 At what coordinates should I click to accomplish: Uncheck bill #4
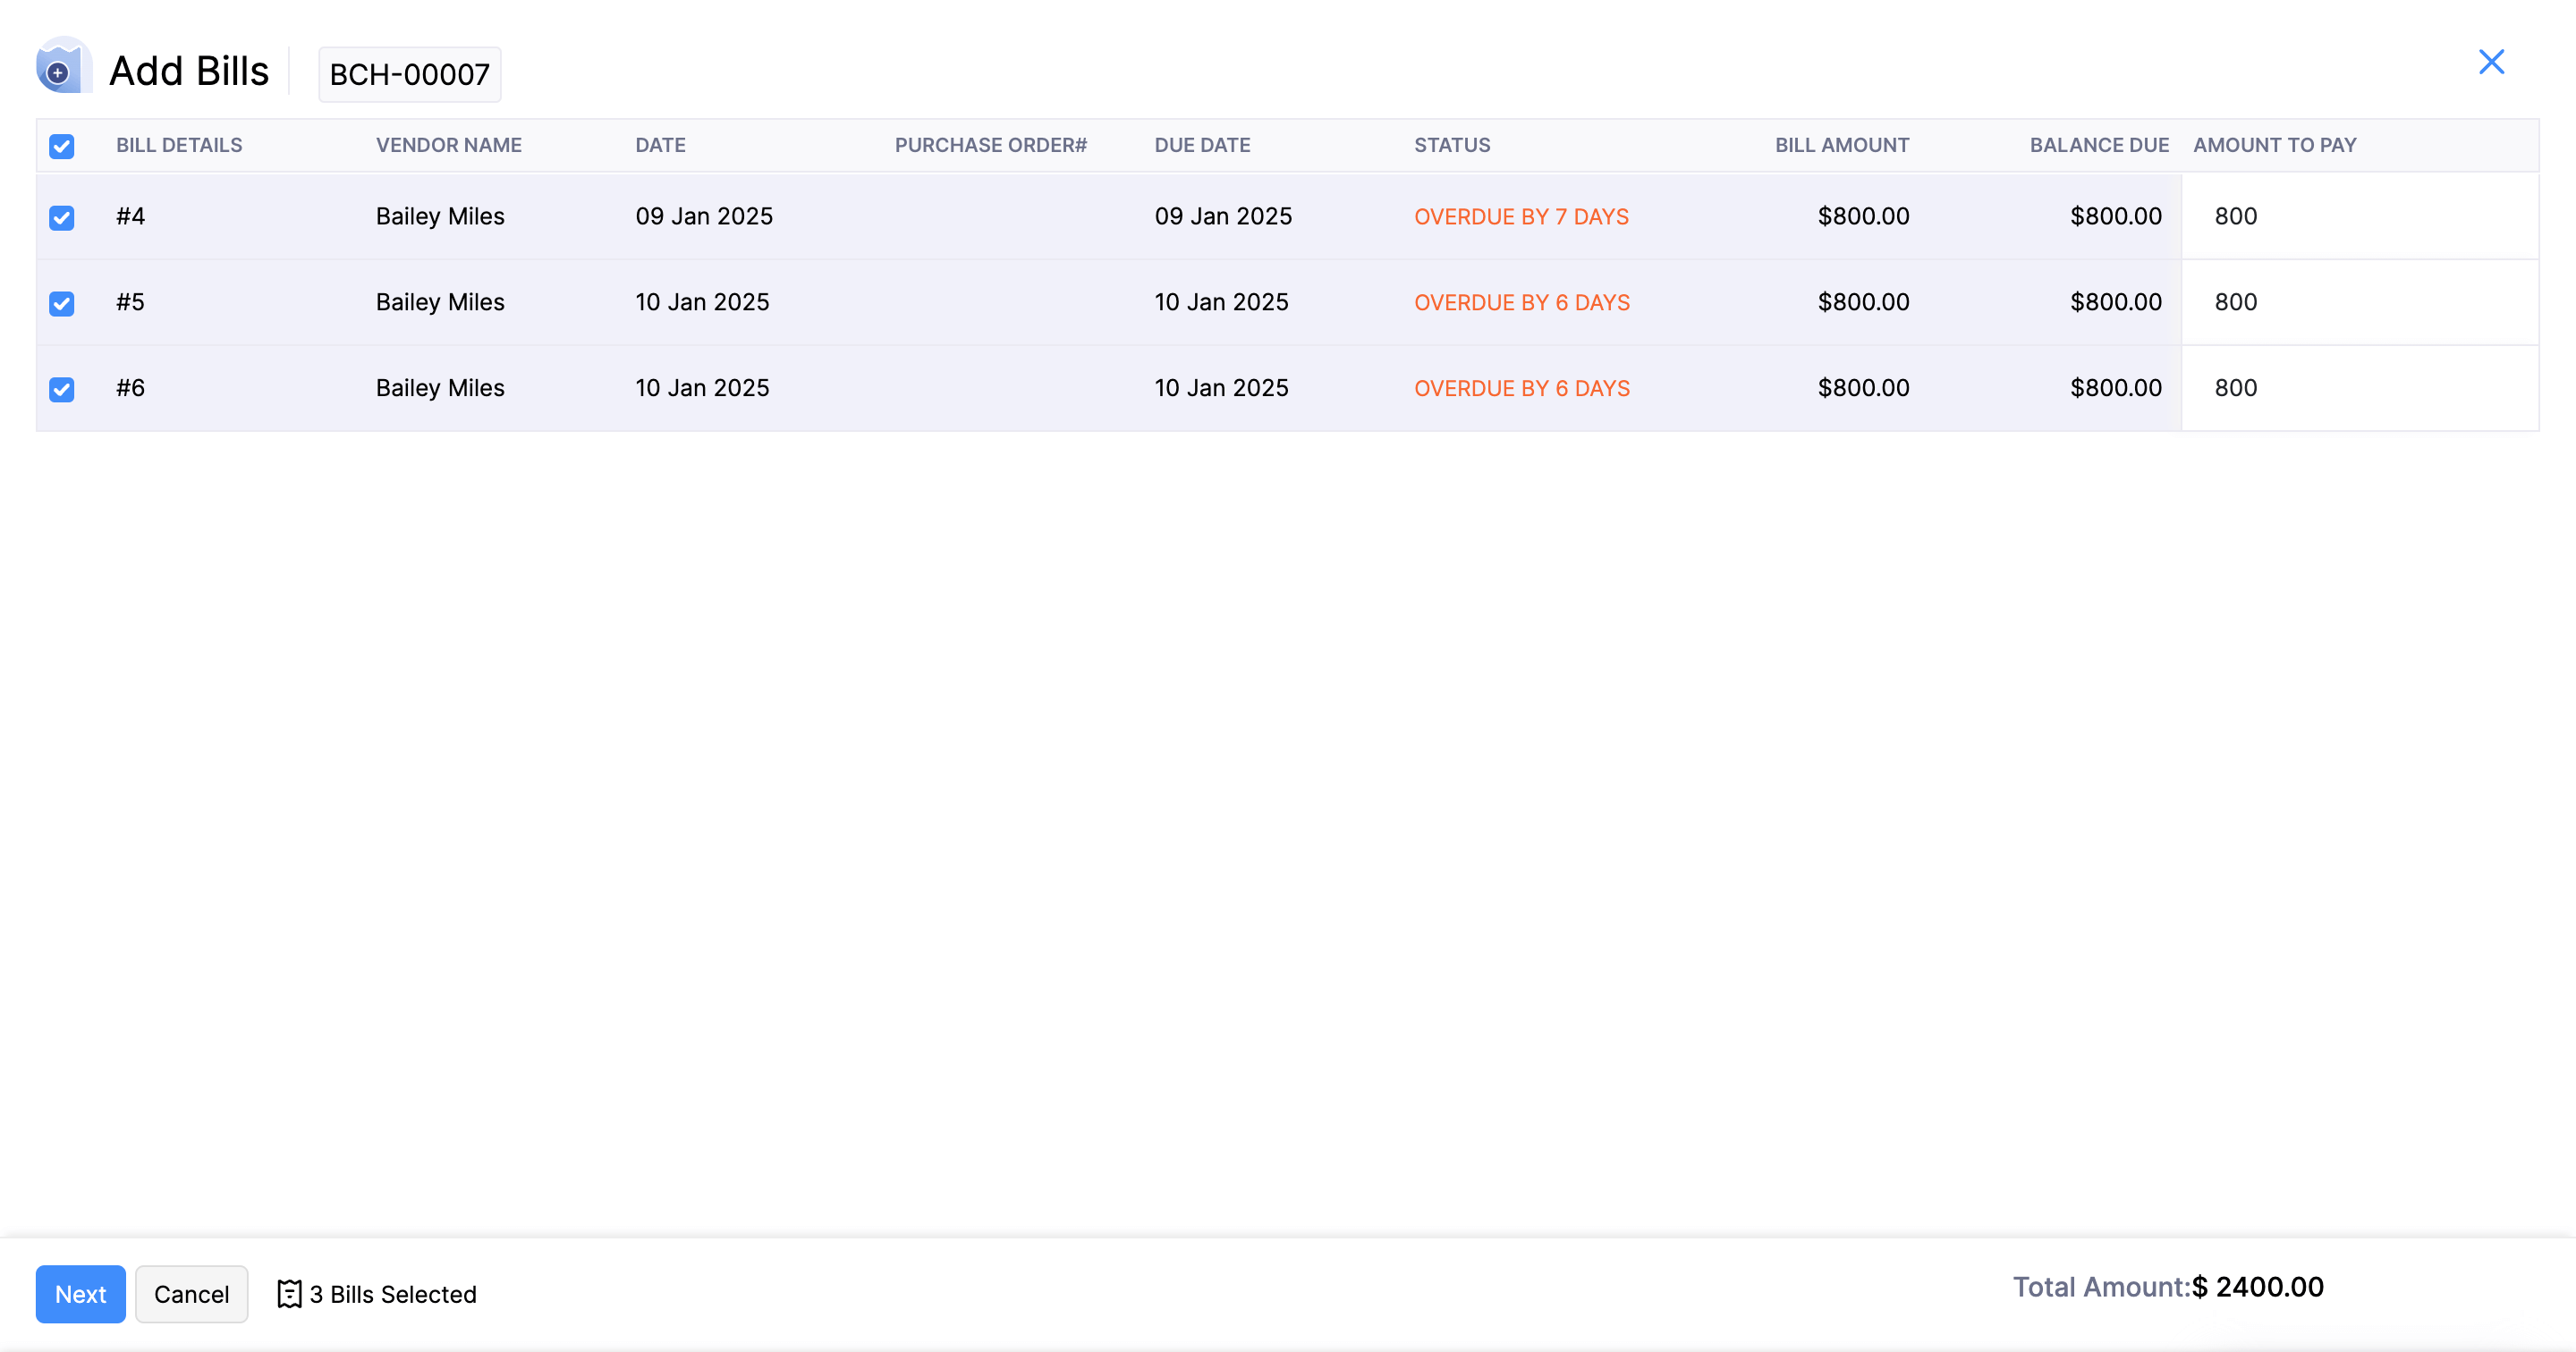pyautogui.click(x=61, y=217)
